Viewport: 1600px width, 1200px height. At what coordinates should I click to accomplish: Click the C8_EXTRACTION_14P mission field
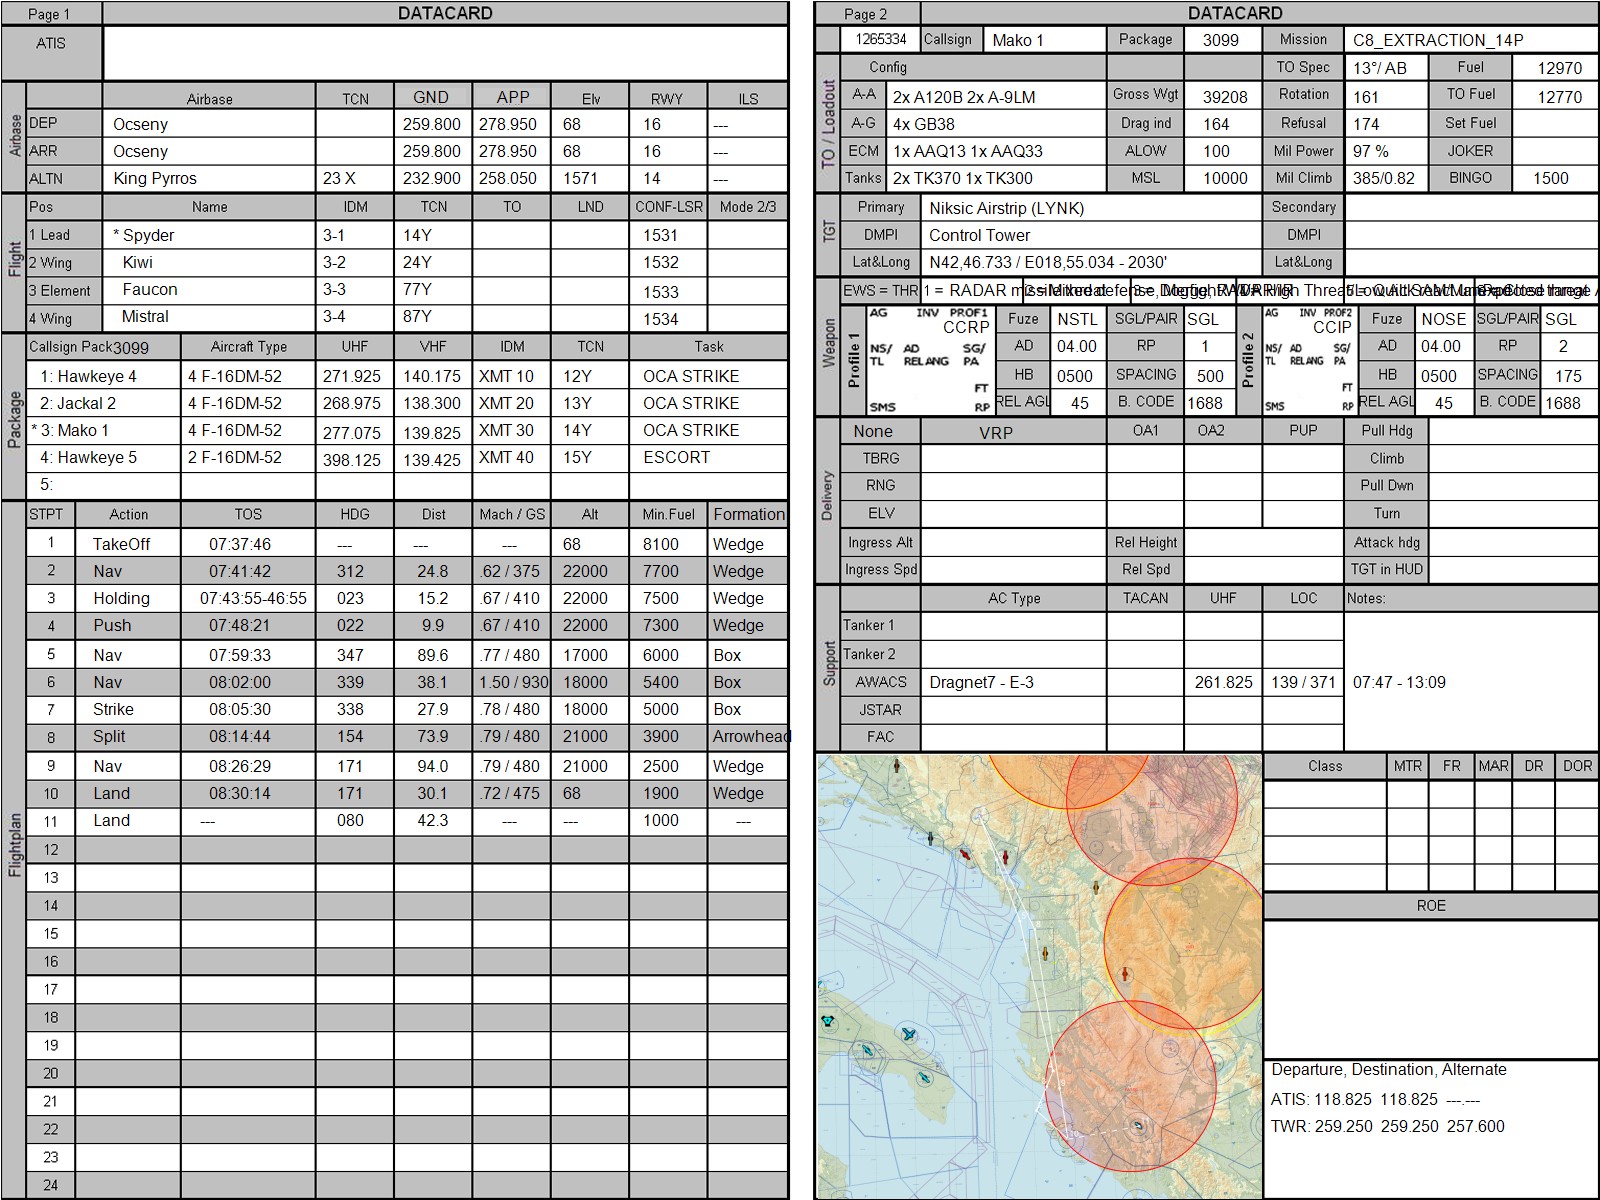click(x=1470, y=40)
